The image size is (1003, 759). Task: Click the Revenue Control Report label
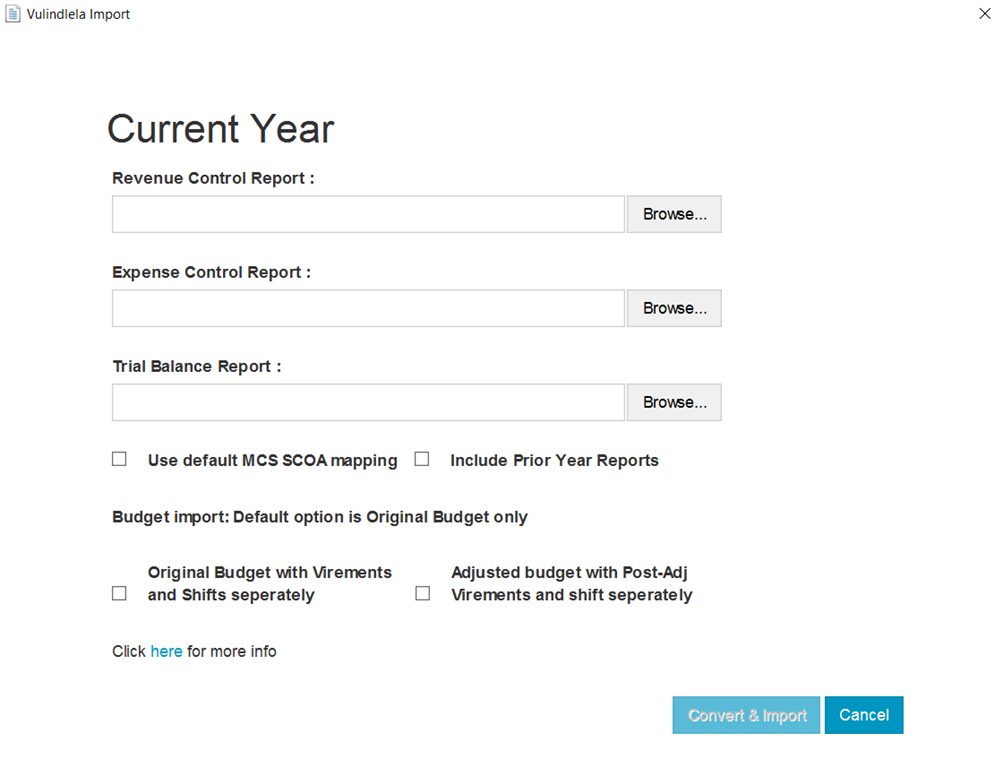(213, 178)
